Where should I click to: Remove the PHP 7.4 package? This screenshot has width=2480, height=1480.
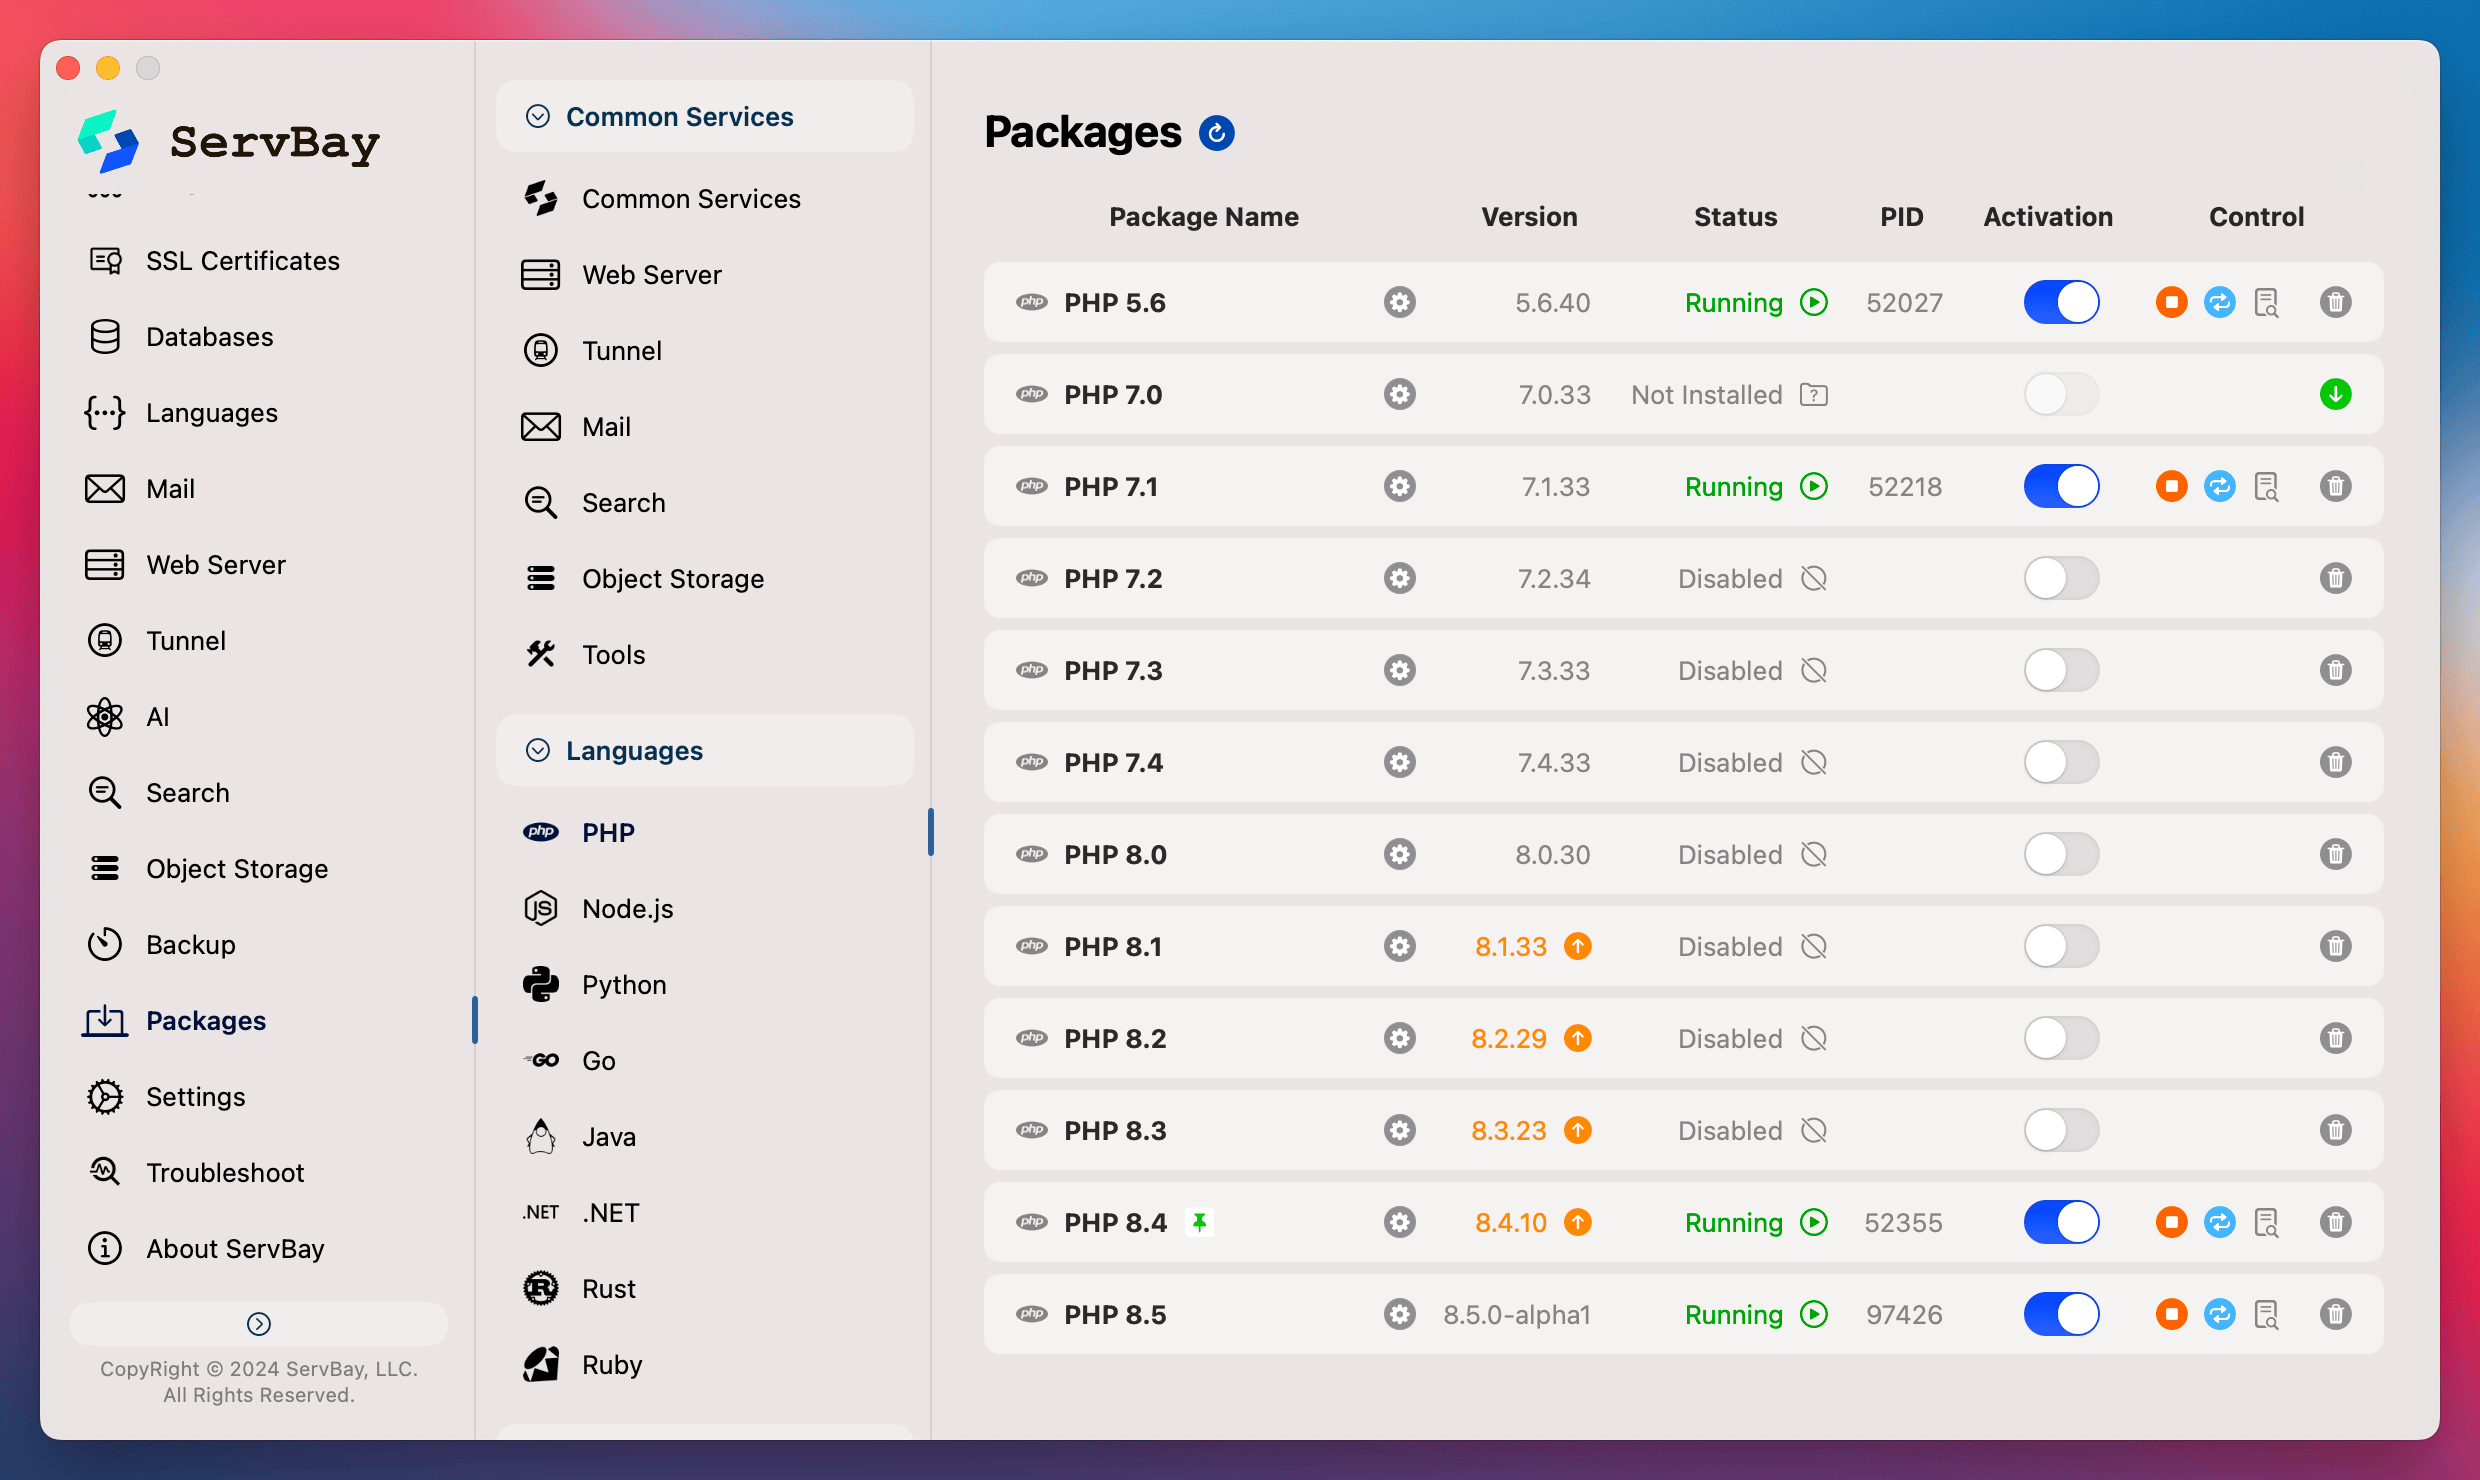coord(2335,762)
